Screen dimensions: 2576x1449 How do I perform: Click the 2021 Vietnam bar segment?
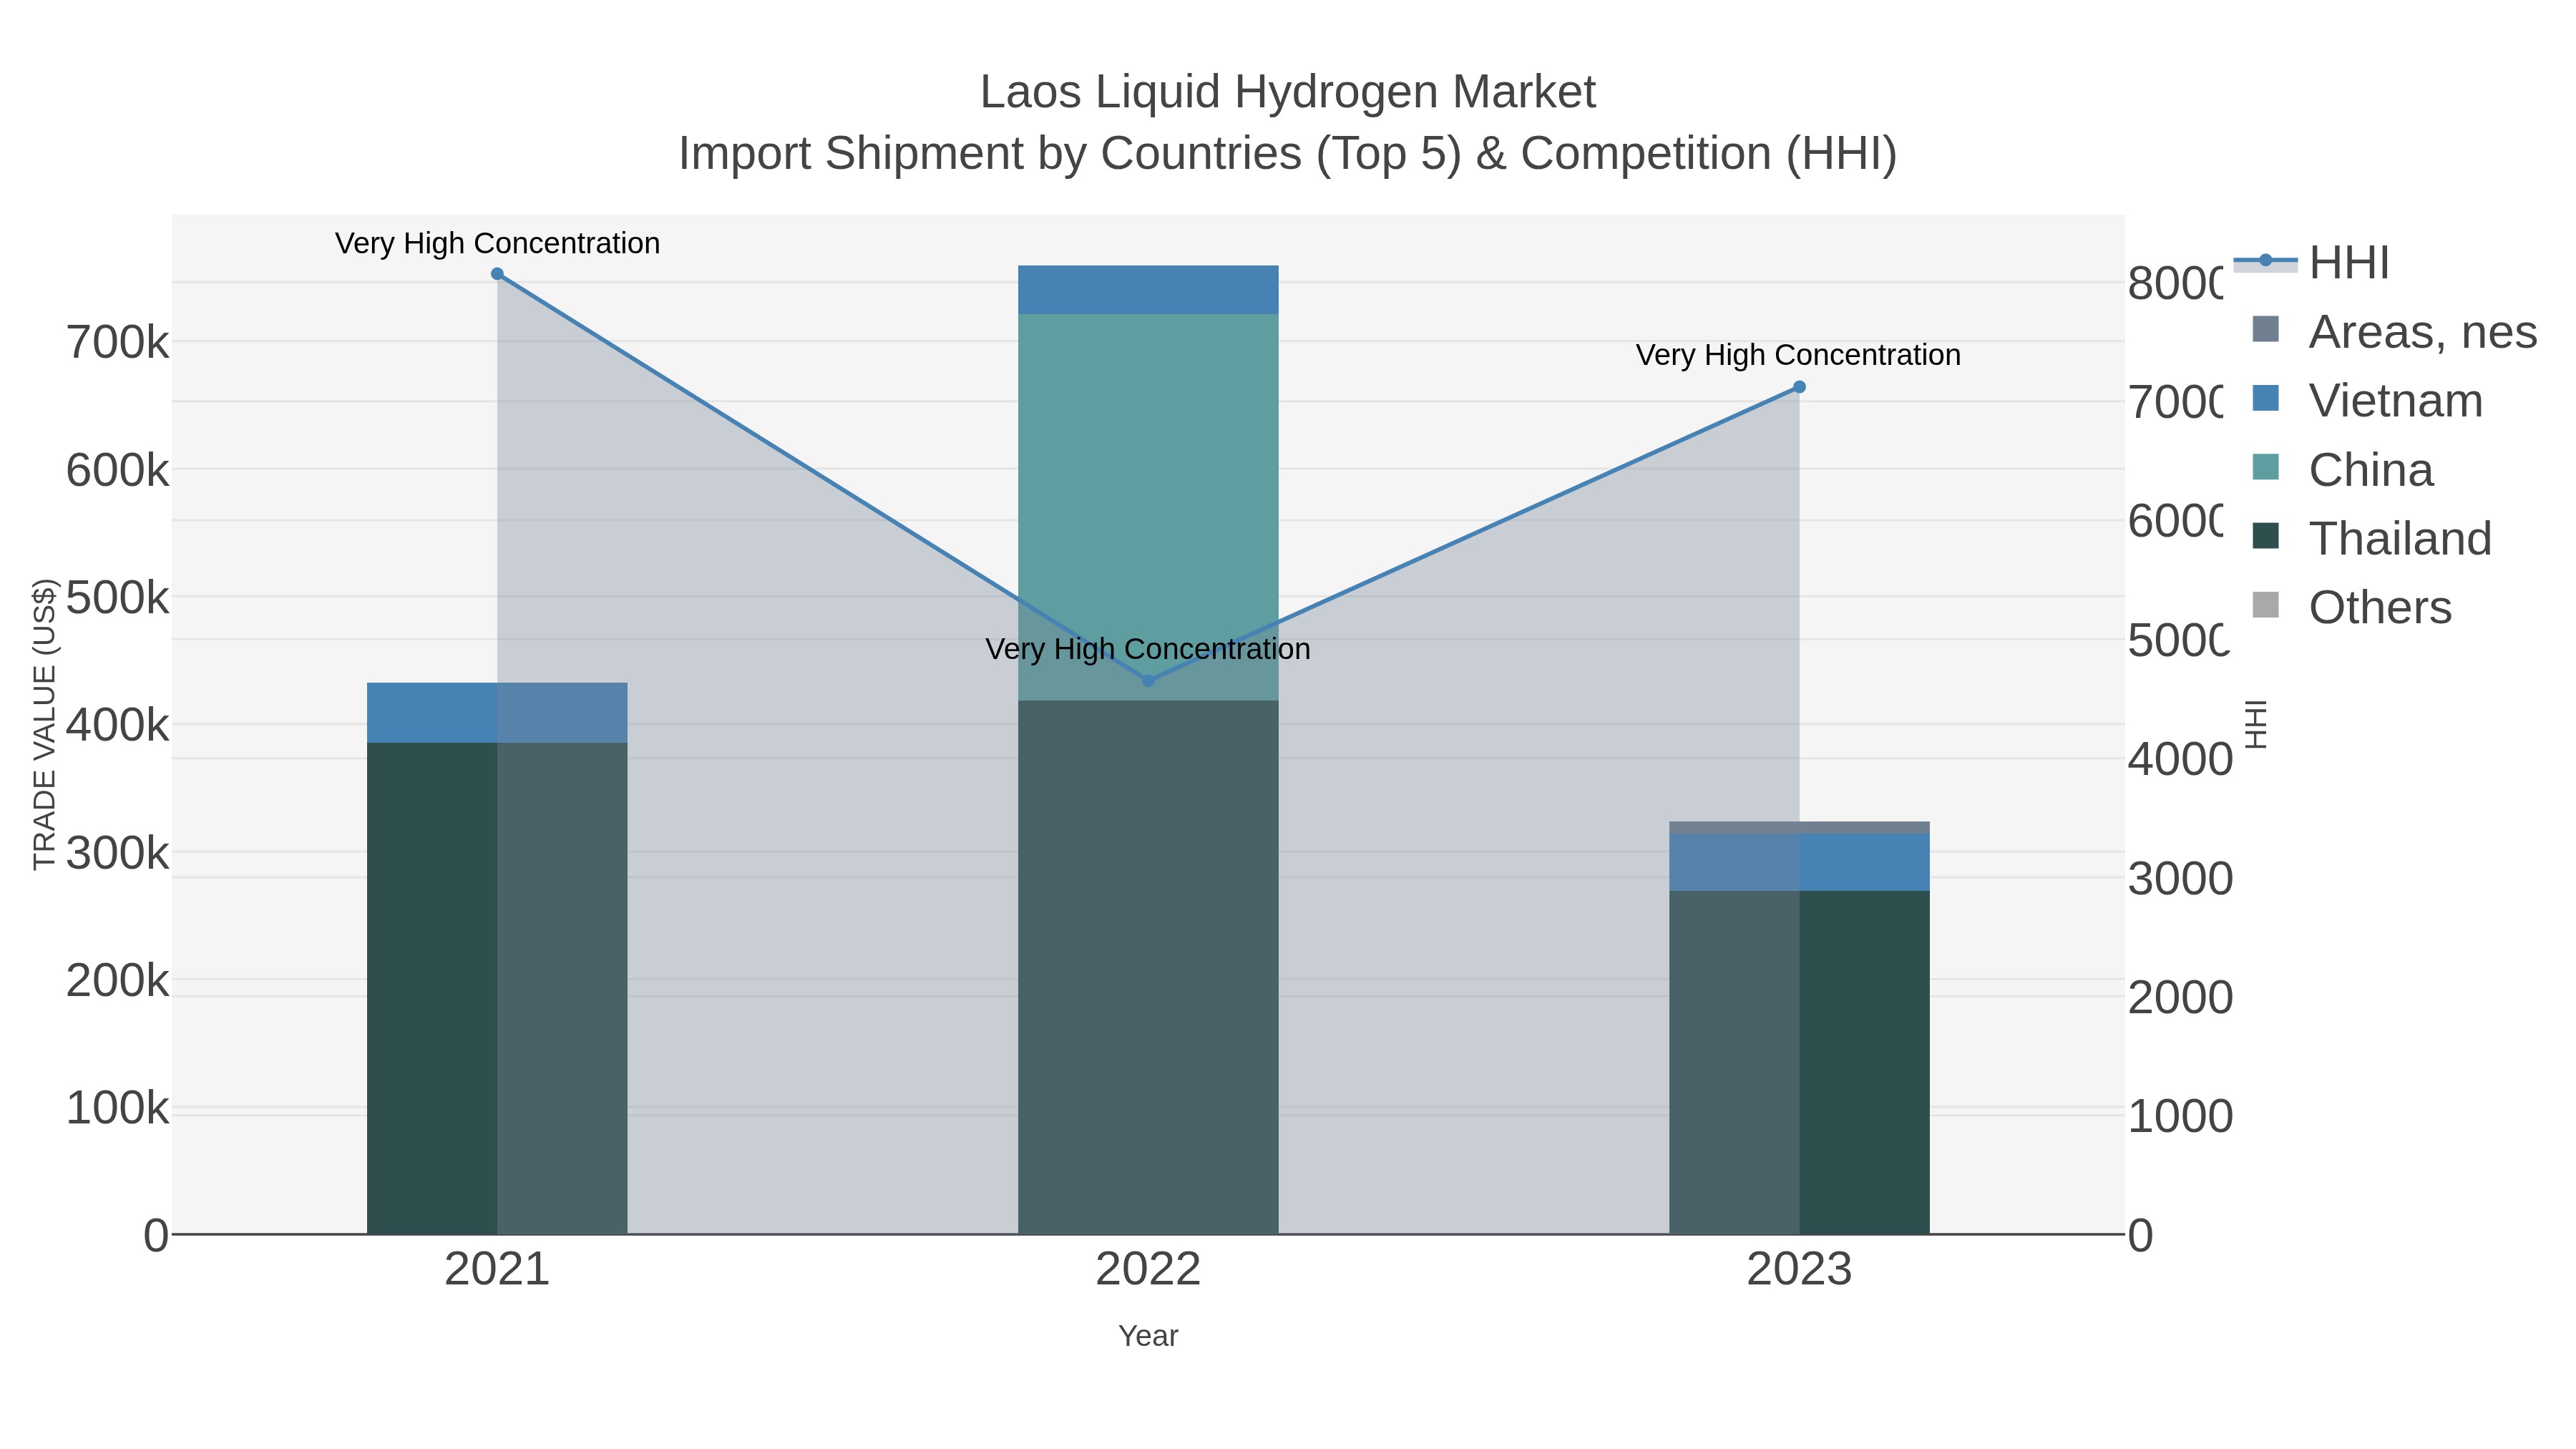(497, 713)
